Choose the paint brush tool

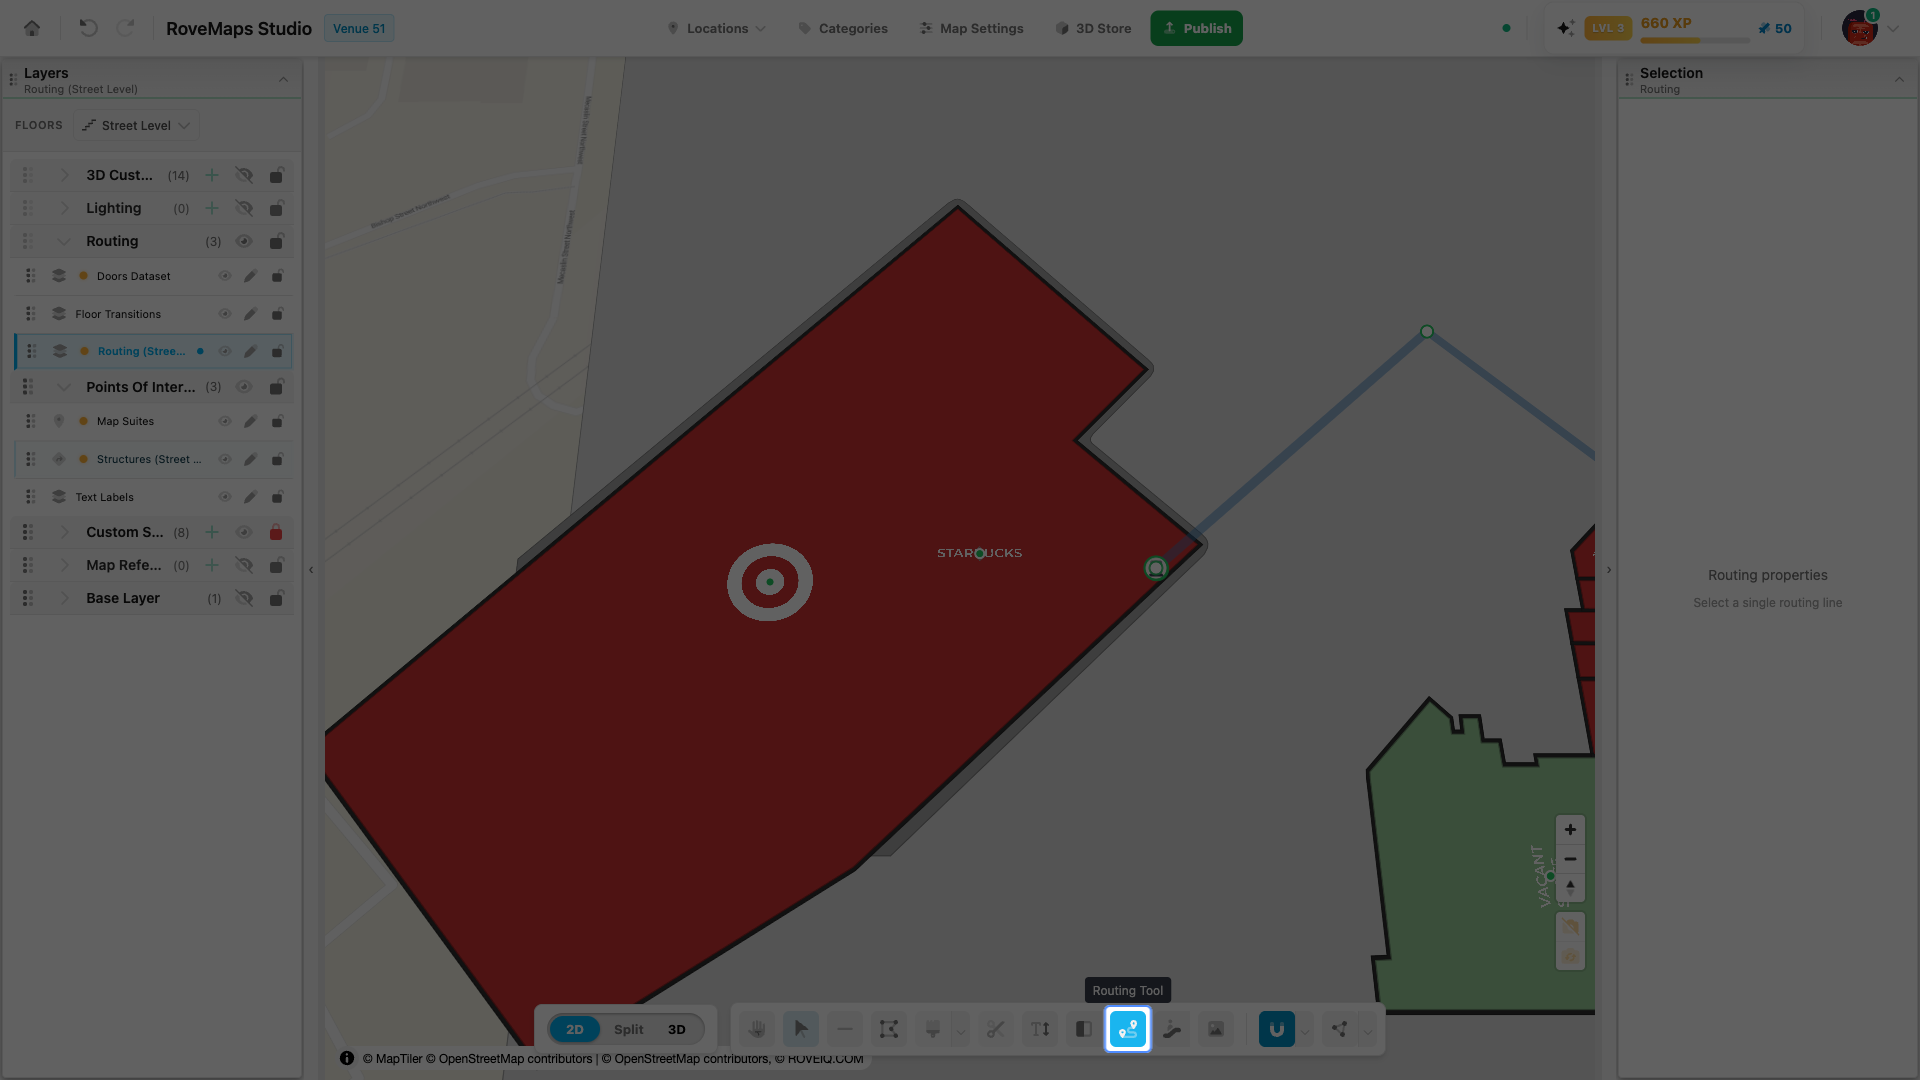click(x=933, y=1029)
